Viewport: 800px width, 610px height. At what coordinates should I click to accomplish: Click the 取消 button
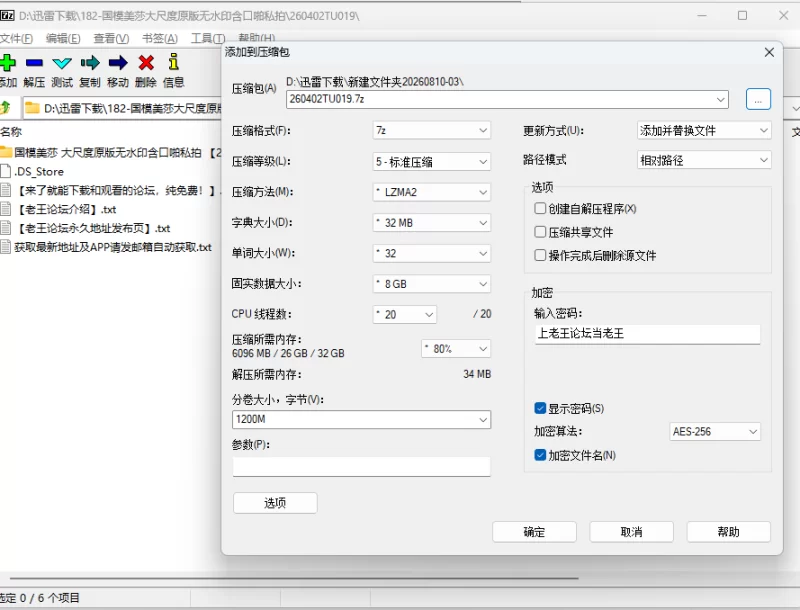(x=631, y=532)
